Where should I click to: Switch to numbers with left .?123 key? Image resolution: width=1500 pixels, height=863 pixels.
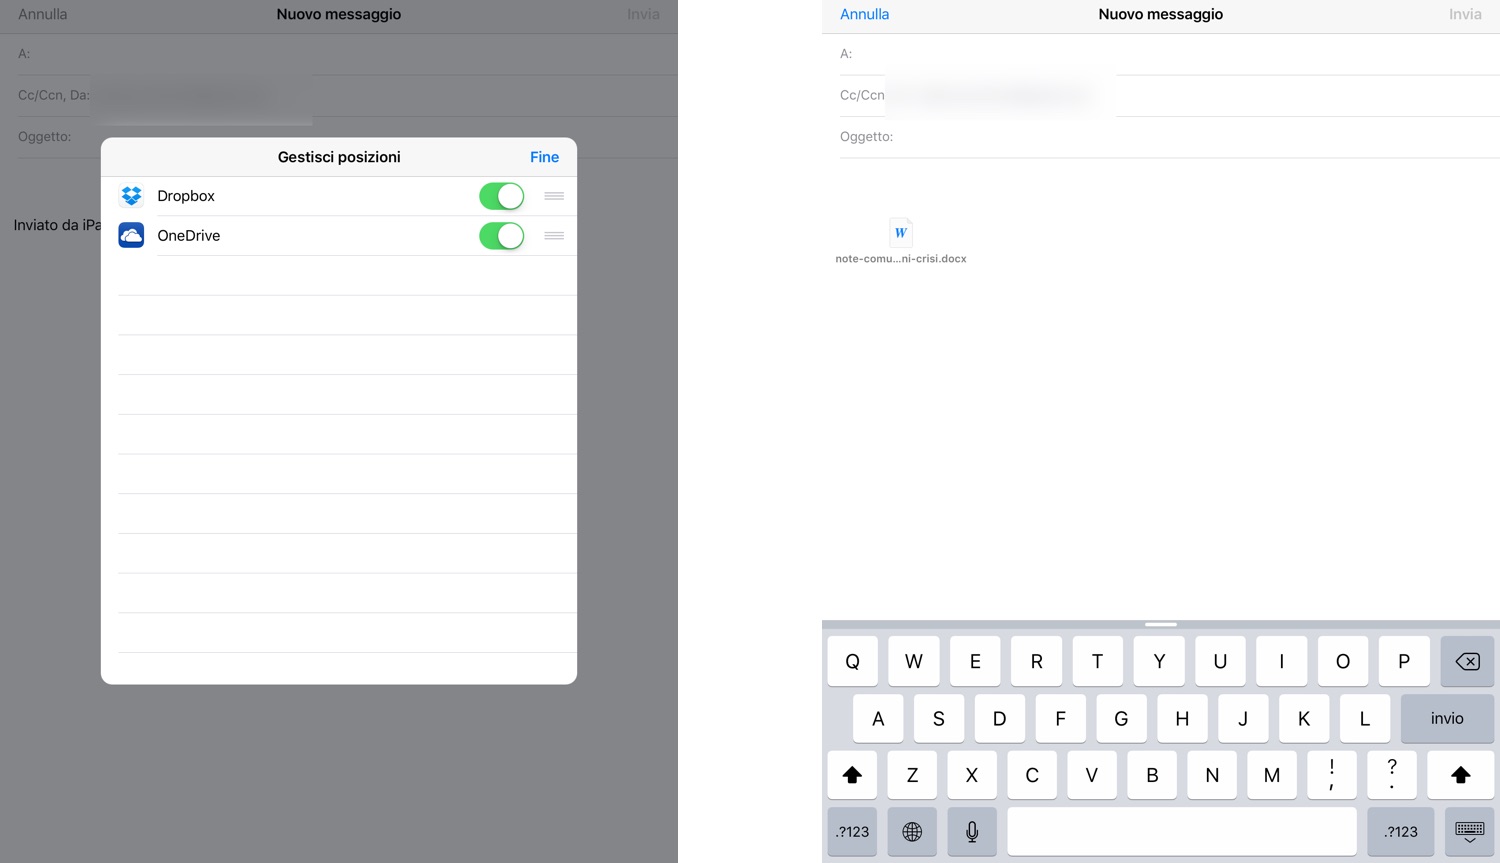click(x=853, y=831)
